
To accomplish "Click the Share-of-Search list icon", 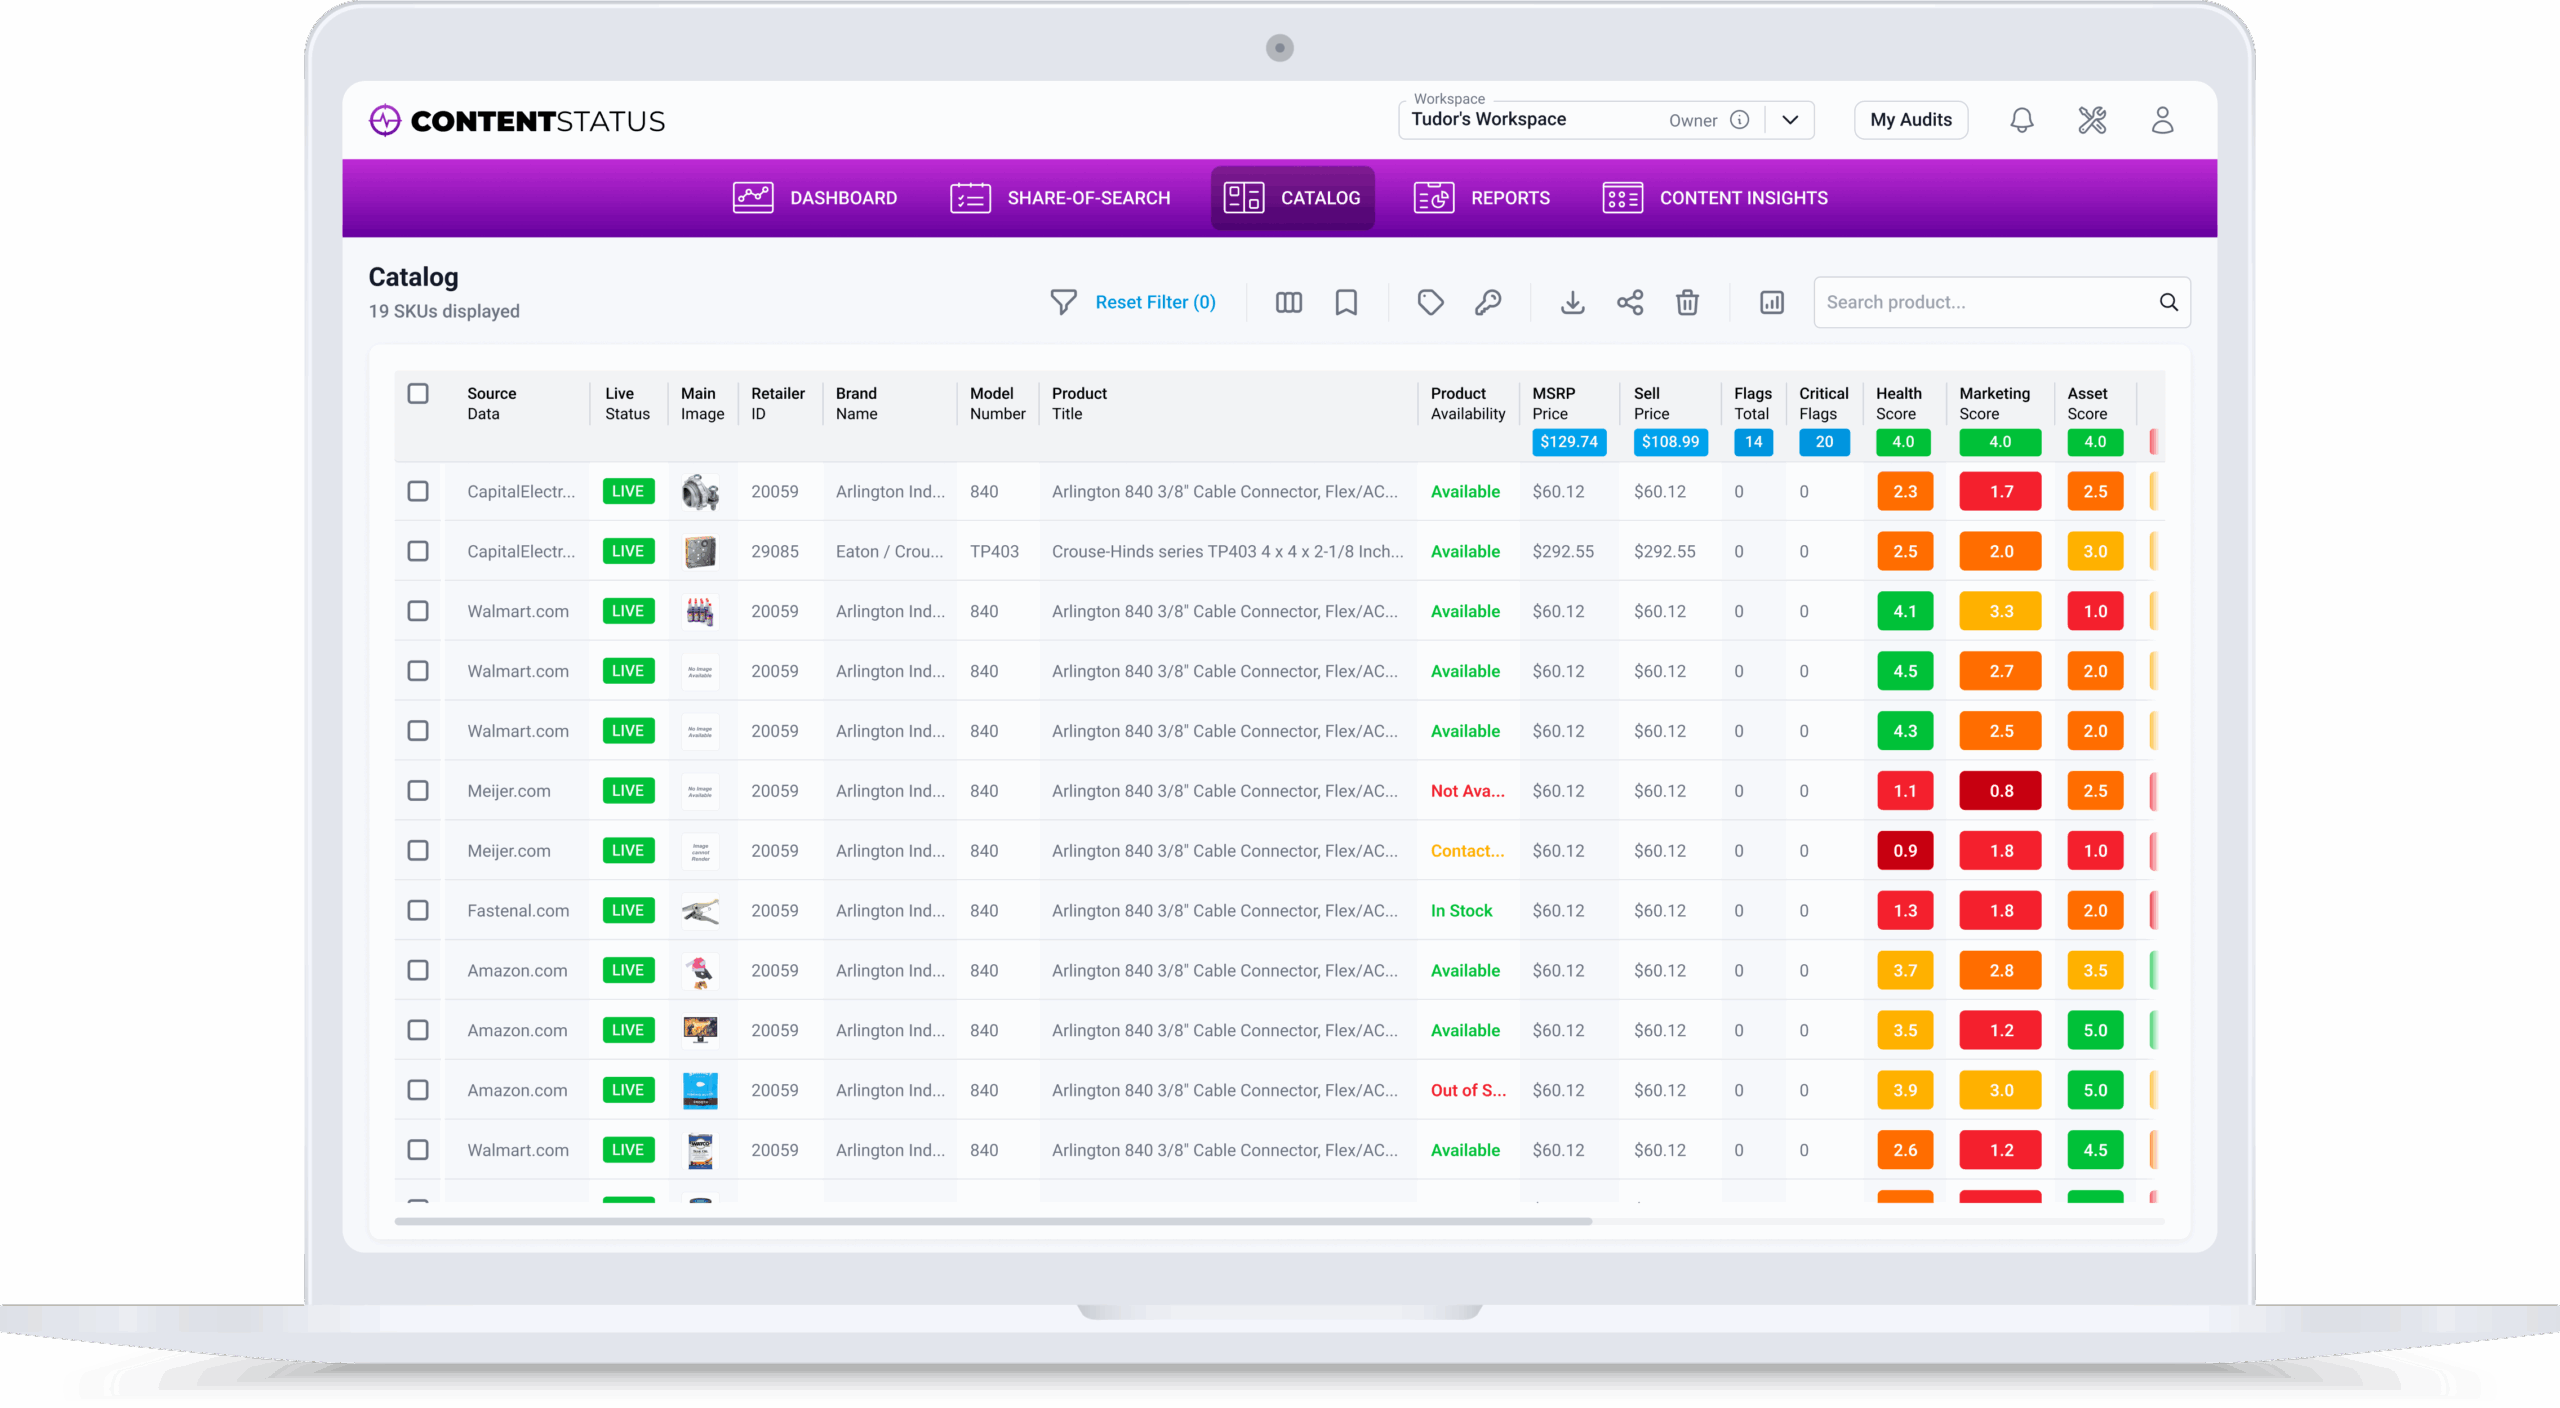I will pyautogui.click(x=970, y=198).
